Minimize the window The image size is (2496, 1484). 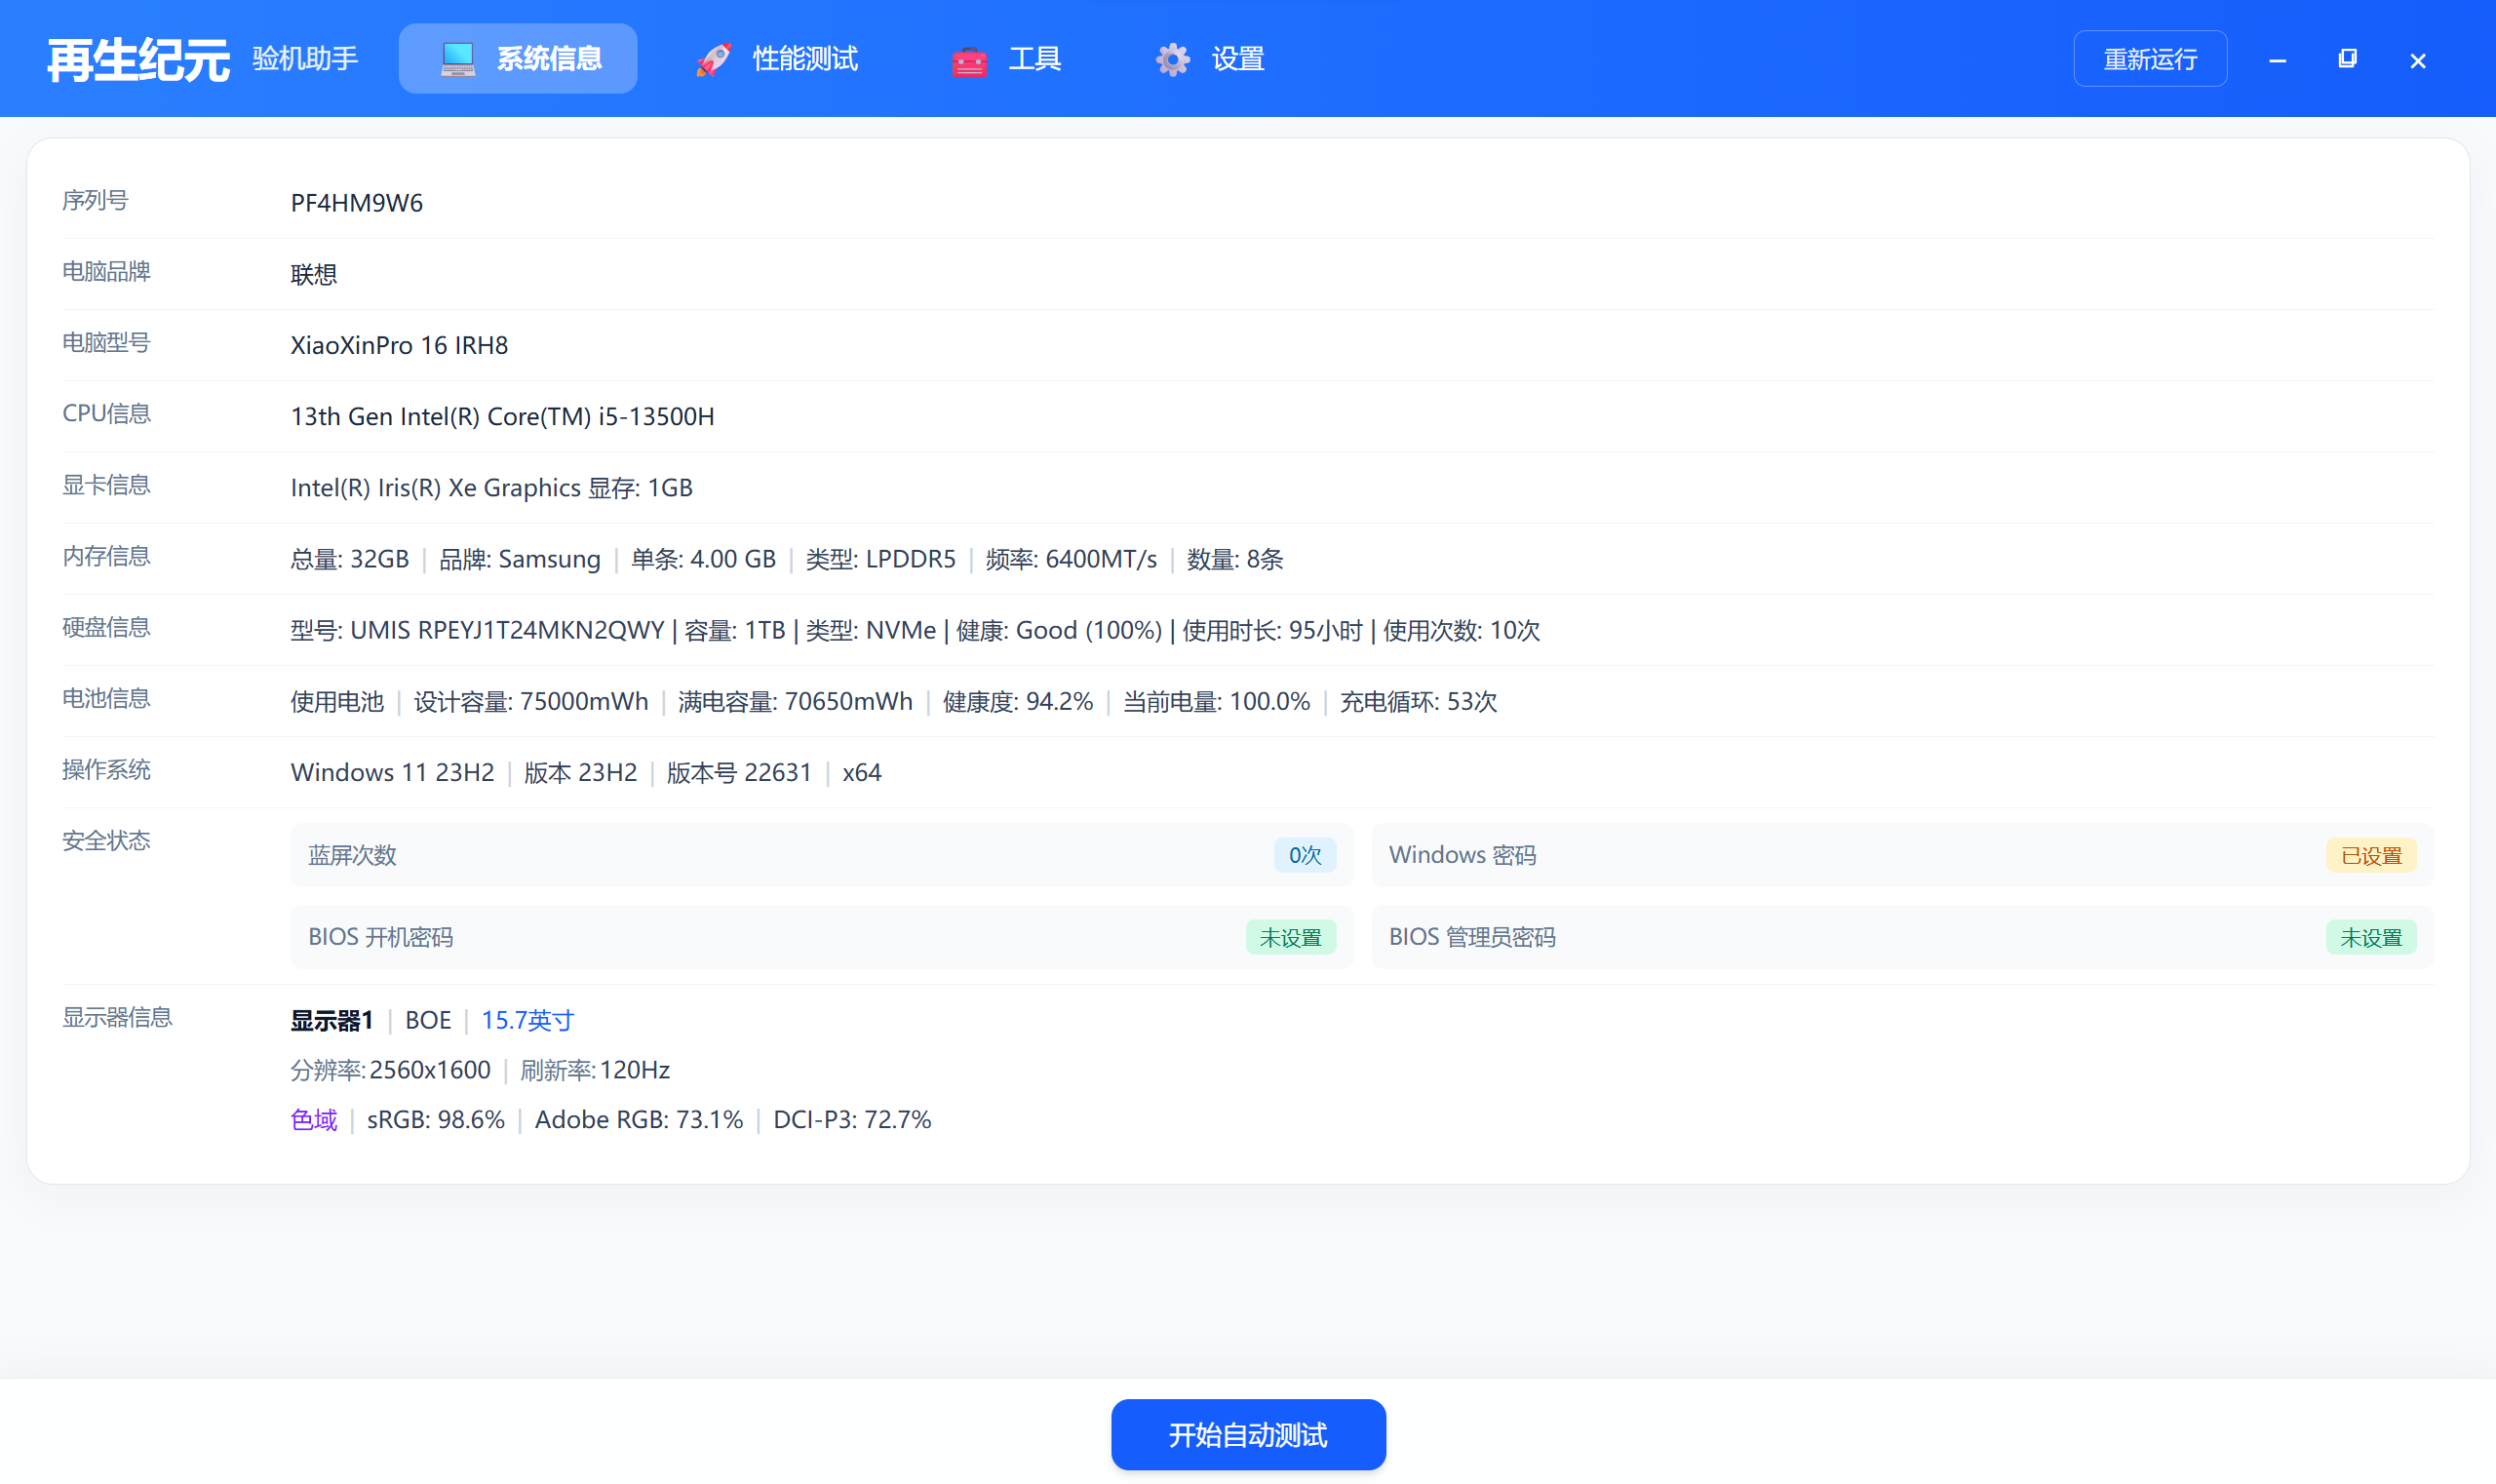pyautogui.click(x=2278, y=60)
